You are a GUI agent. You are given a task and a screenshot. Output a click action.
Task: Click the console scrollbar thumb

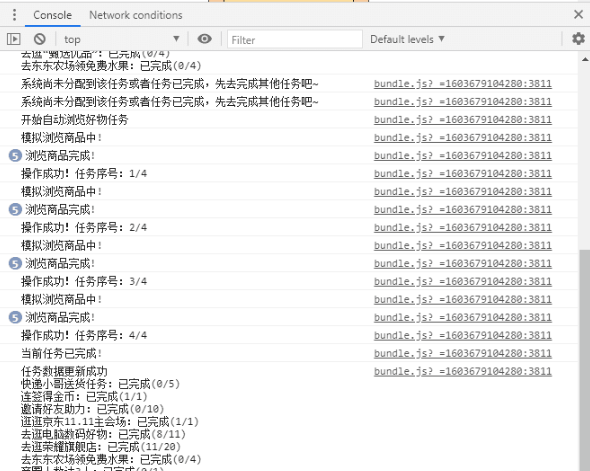585,359
